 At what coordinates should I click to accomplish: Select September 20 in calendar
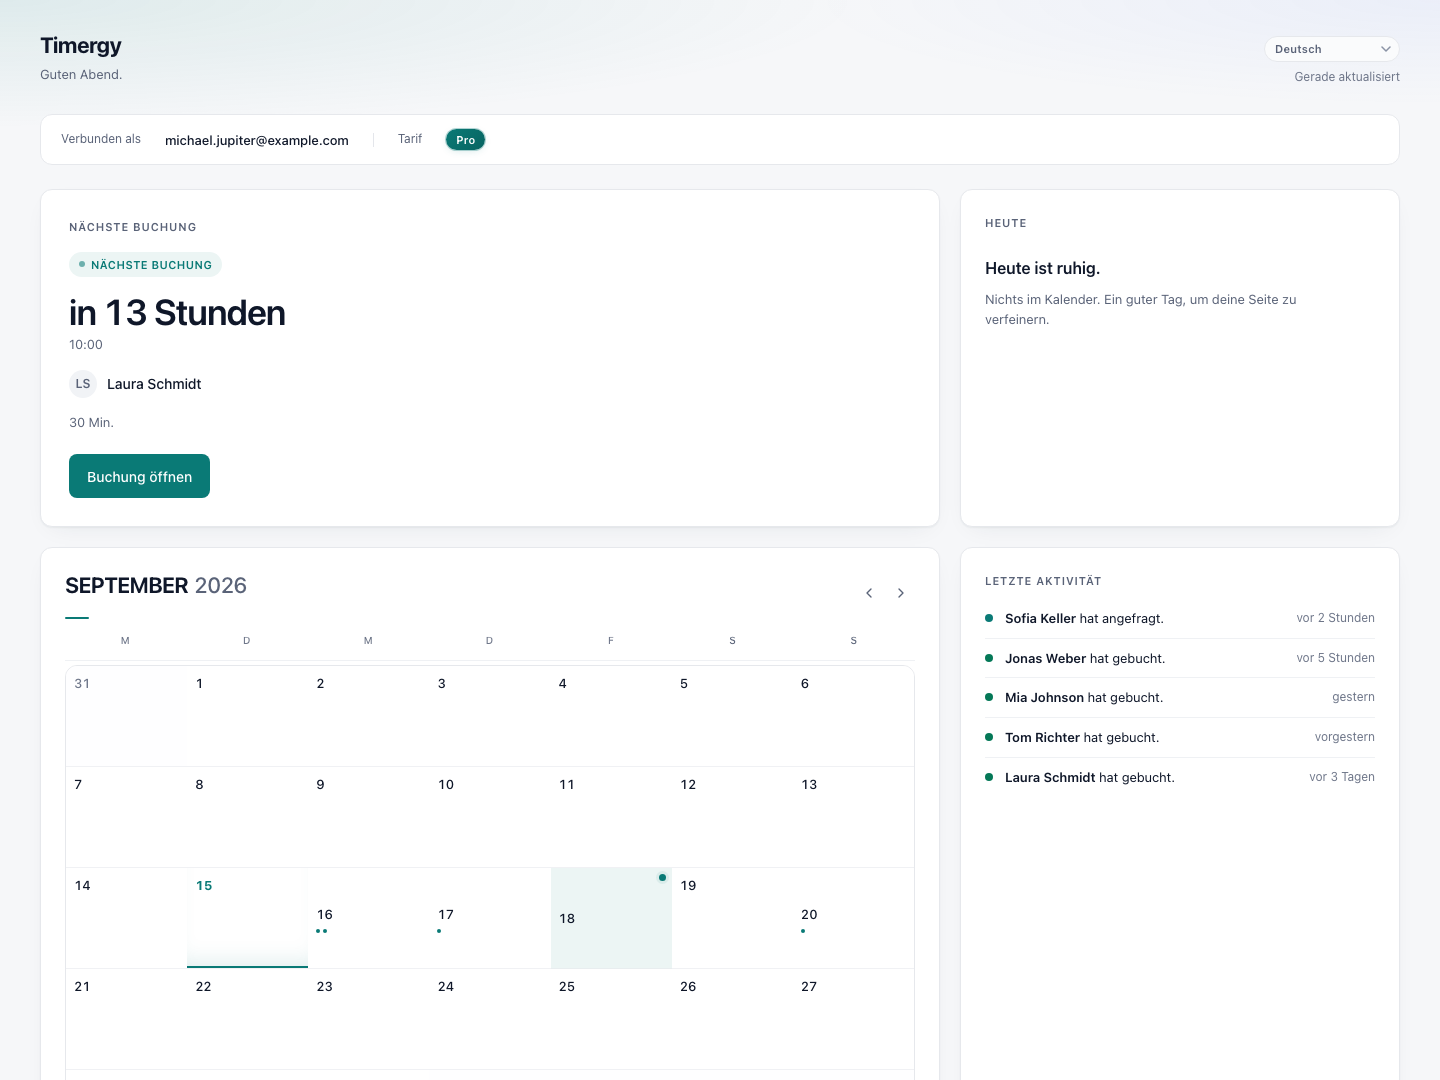click(x=853, y=918)
